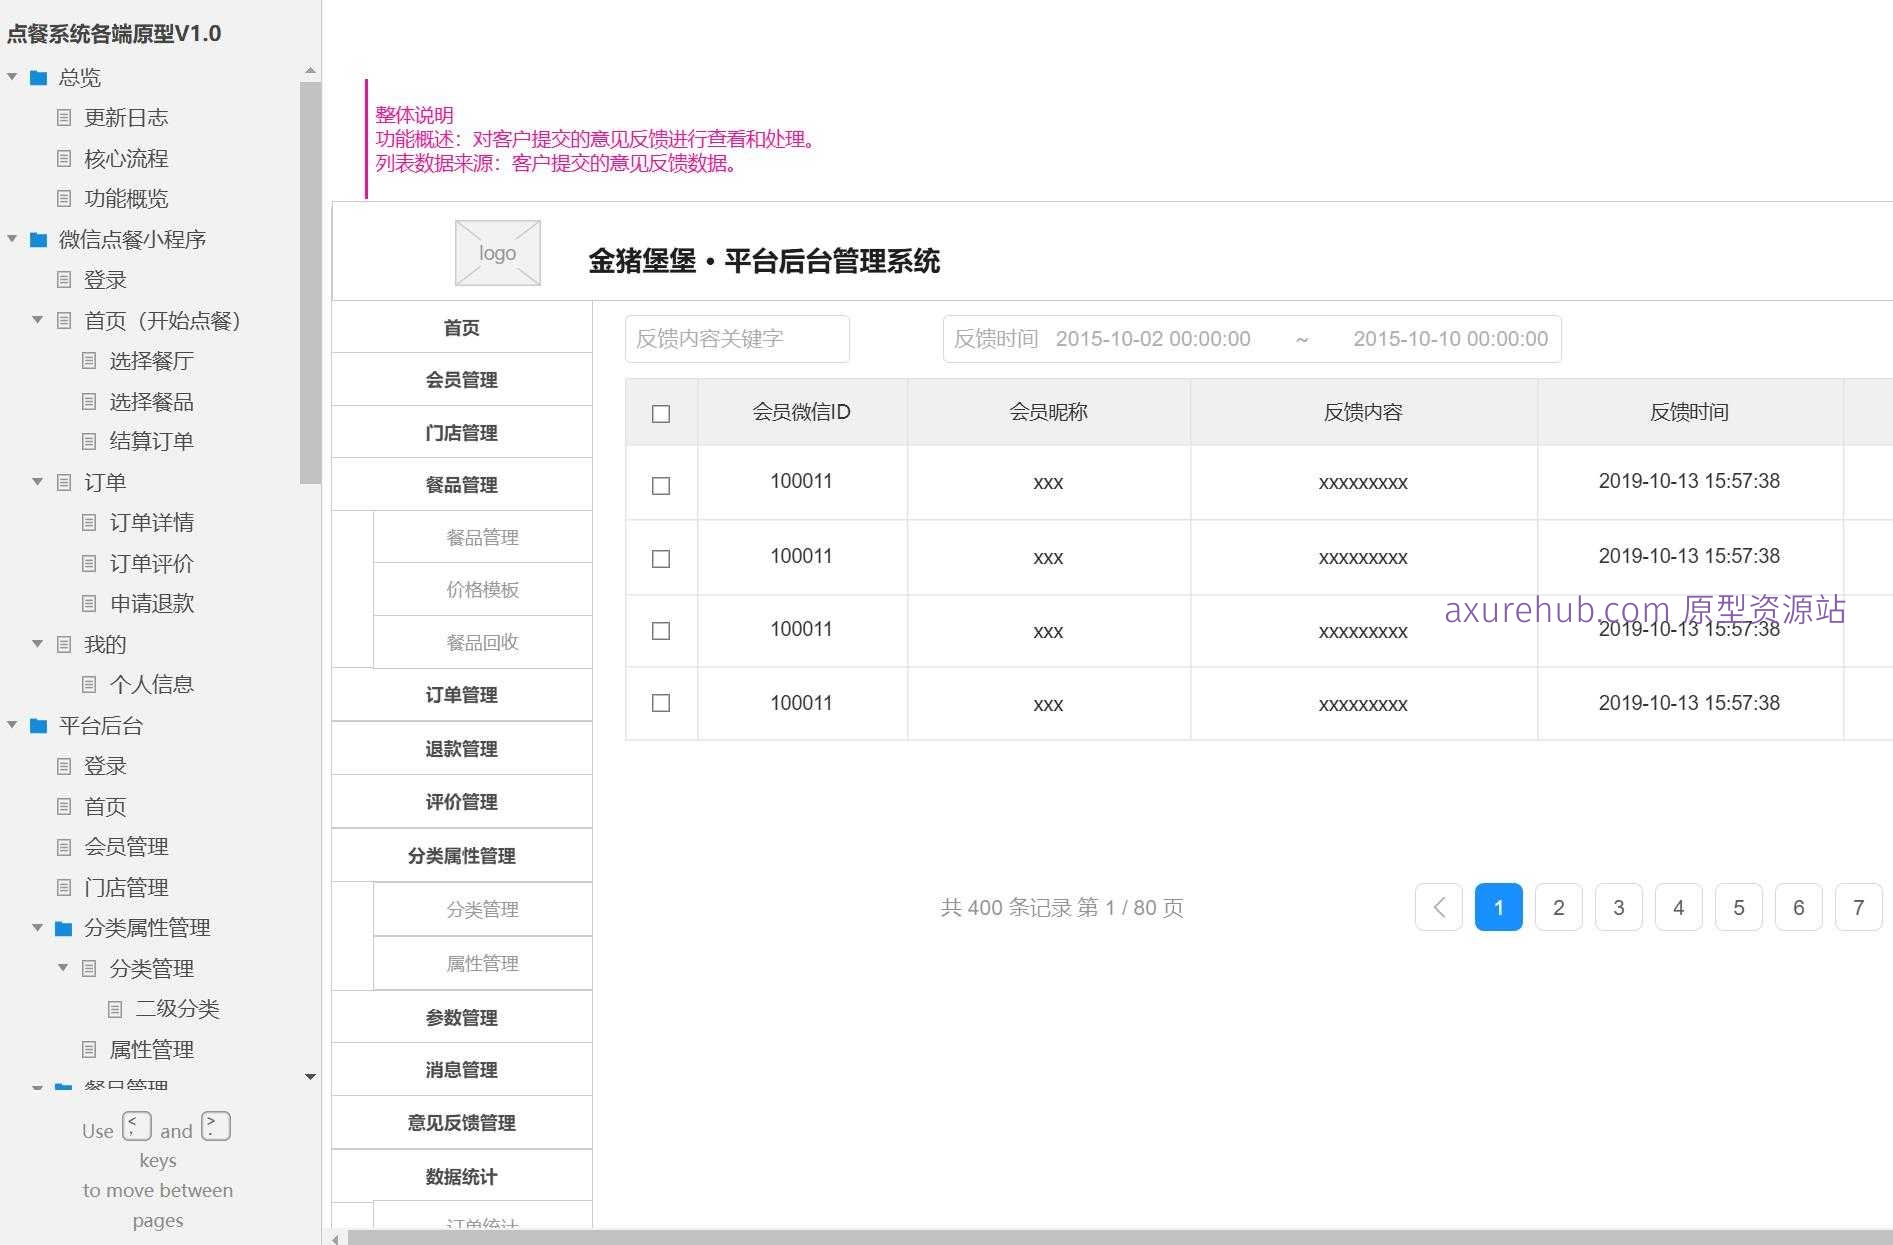Open 门店管理 in the backend side menu
Image resolution: width=1893 pixels, height=1245 pixels.
[462, 432]
